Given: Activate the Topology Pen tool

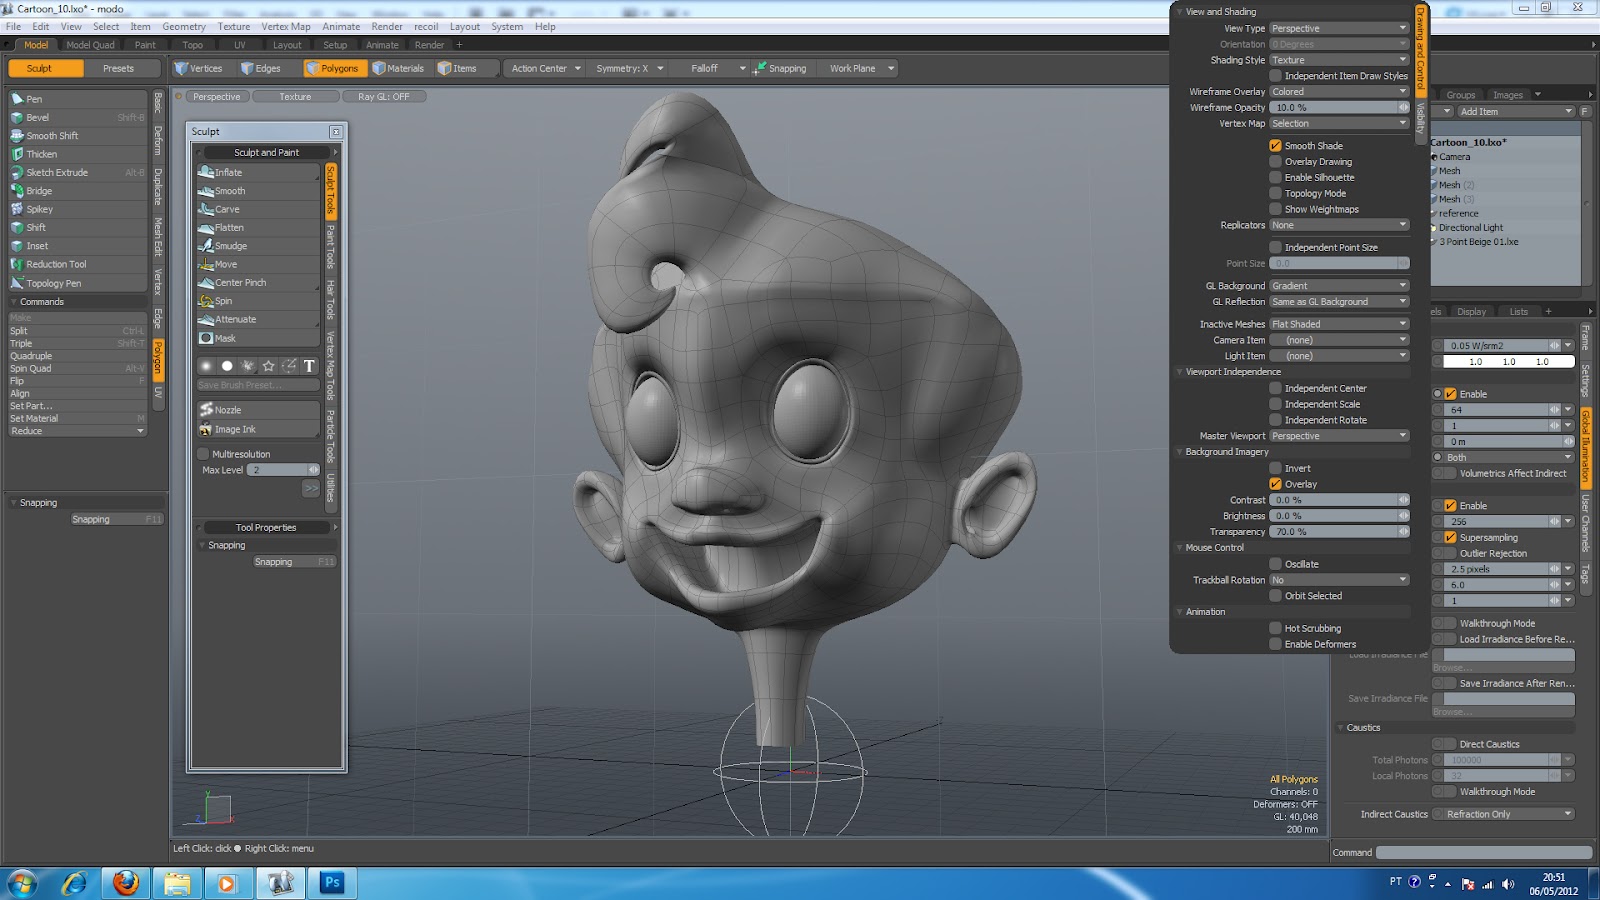Looking at the screenshot, I should [53, 283].
